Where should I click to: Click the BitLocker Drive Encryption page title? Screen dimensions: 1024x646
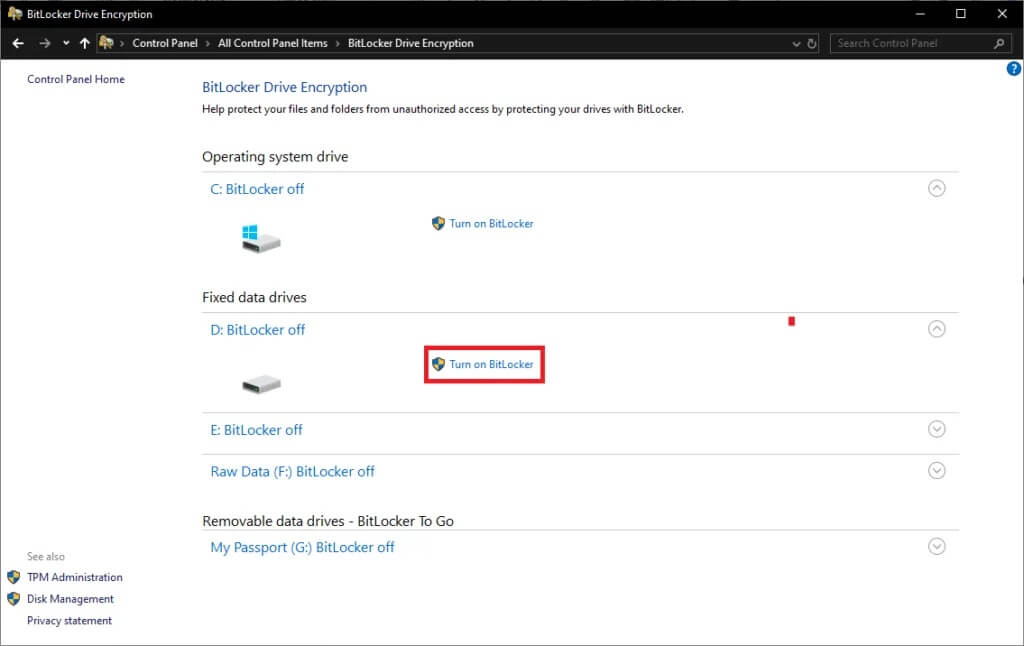[284, 88]
